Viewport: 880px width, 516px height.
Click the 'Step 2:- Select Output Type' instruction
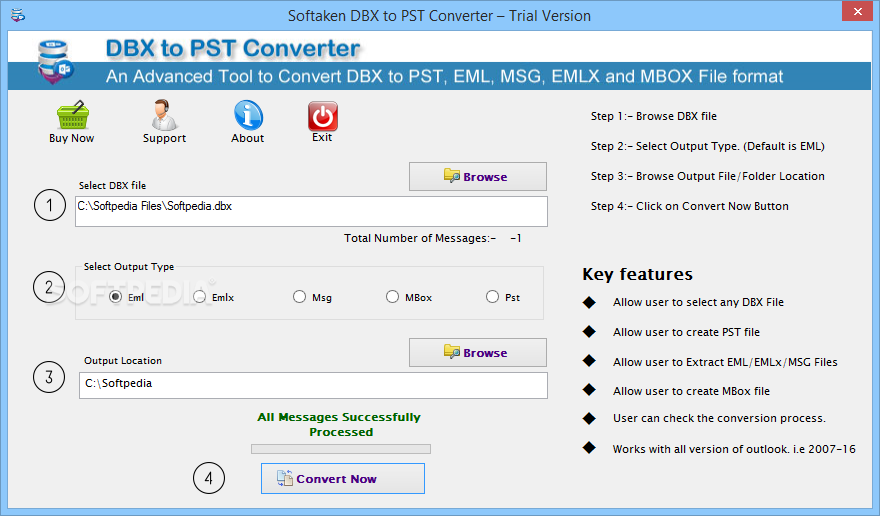click(x=707, y=147)
